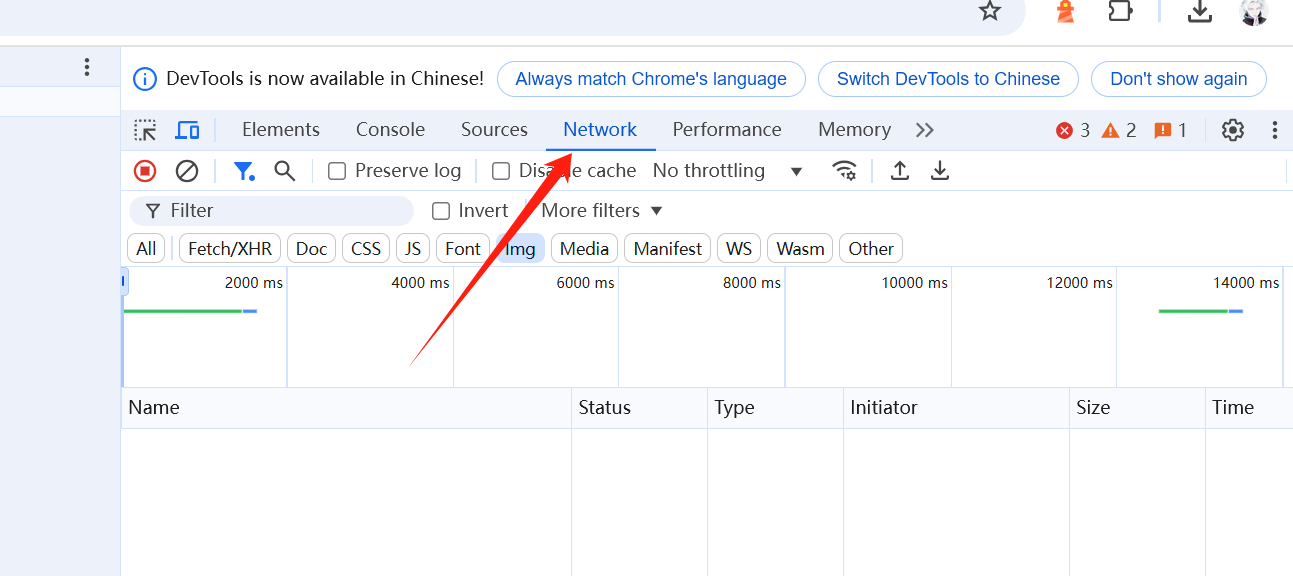Enable the Disable cache checkbox

point(501,171)
